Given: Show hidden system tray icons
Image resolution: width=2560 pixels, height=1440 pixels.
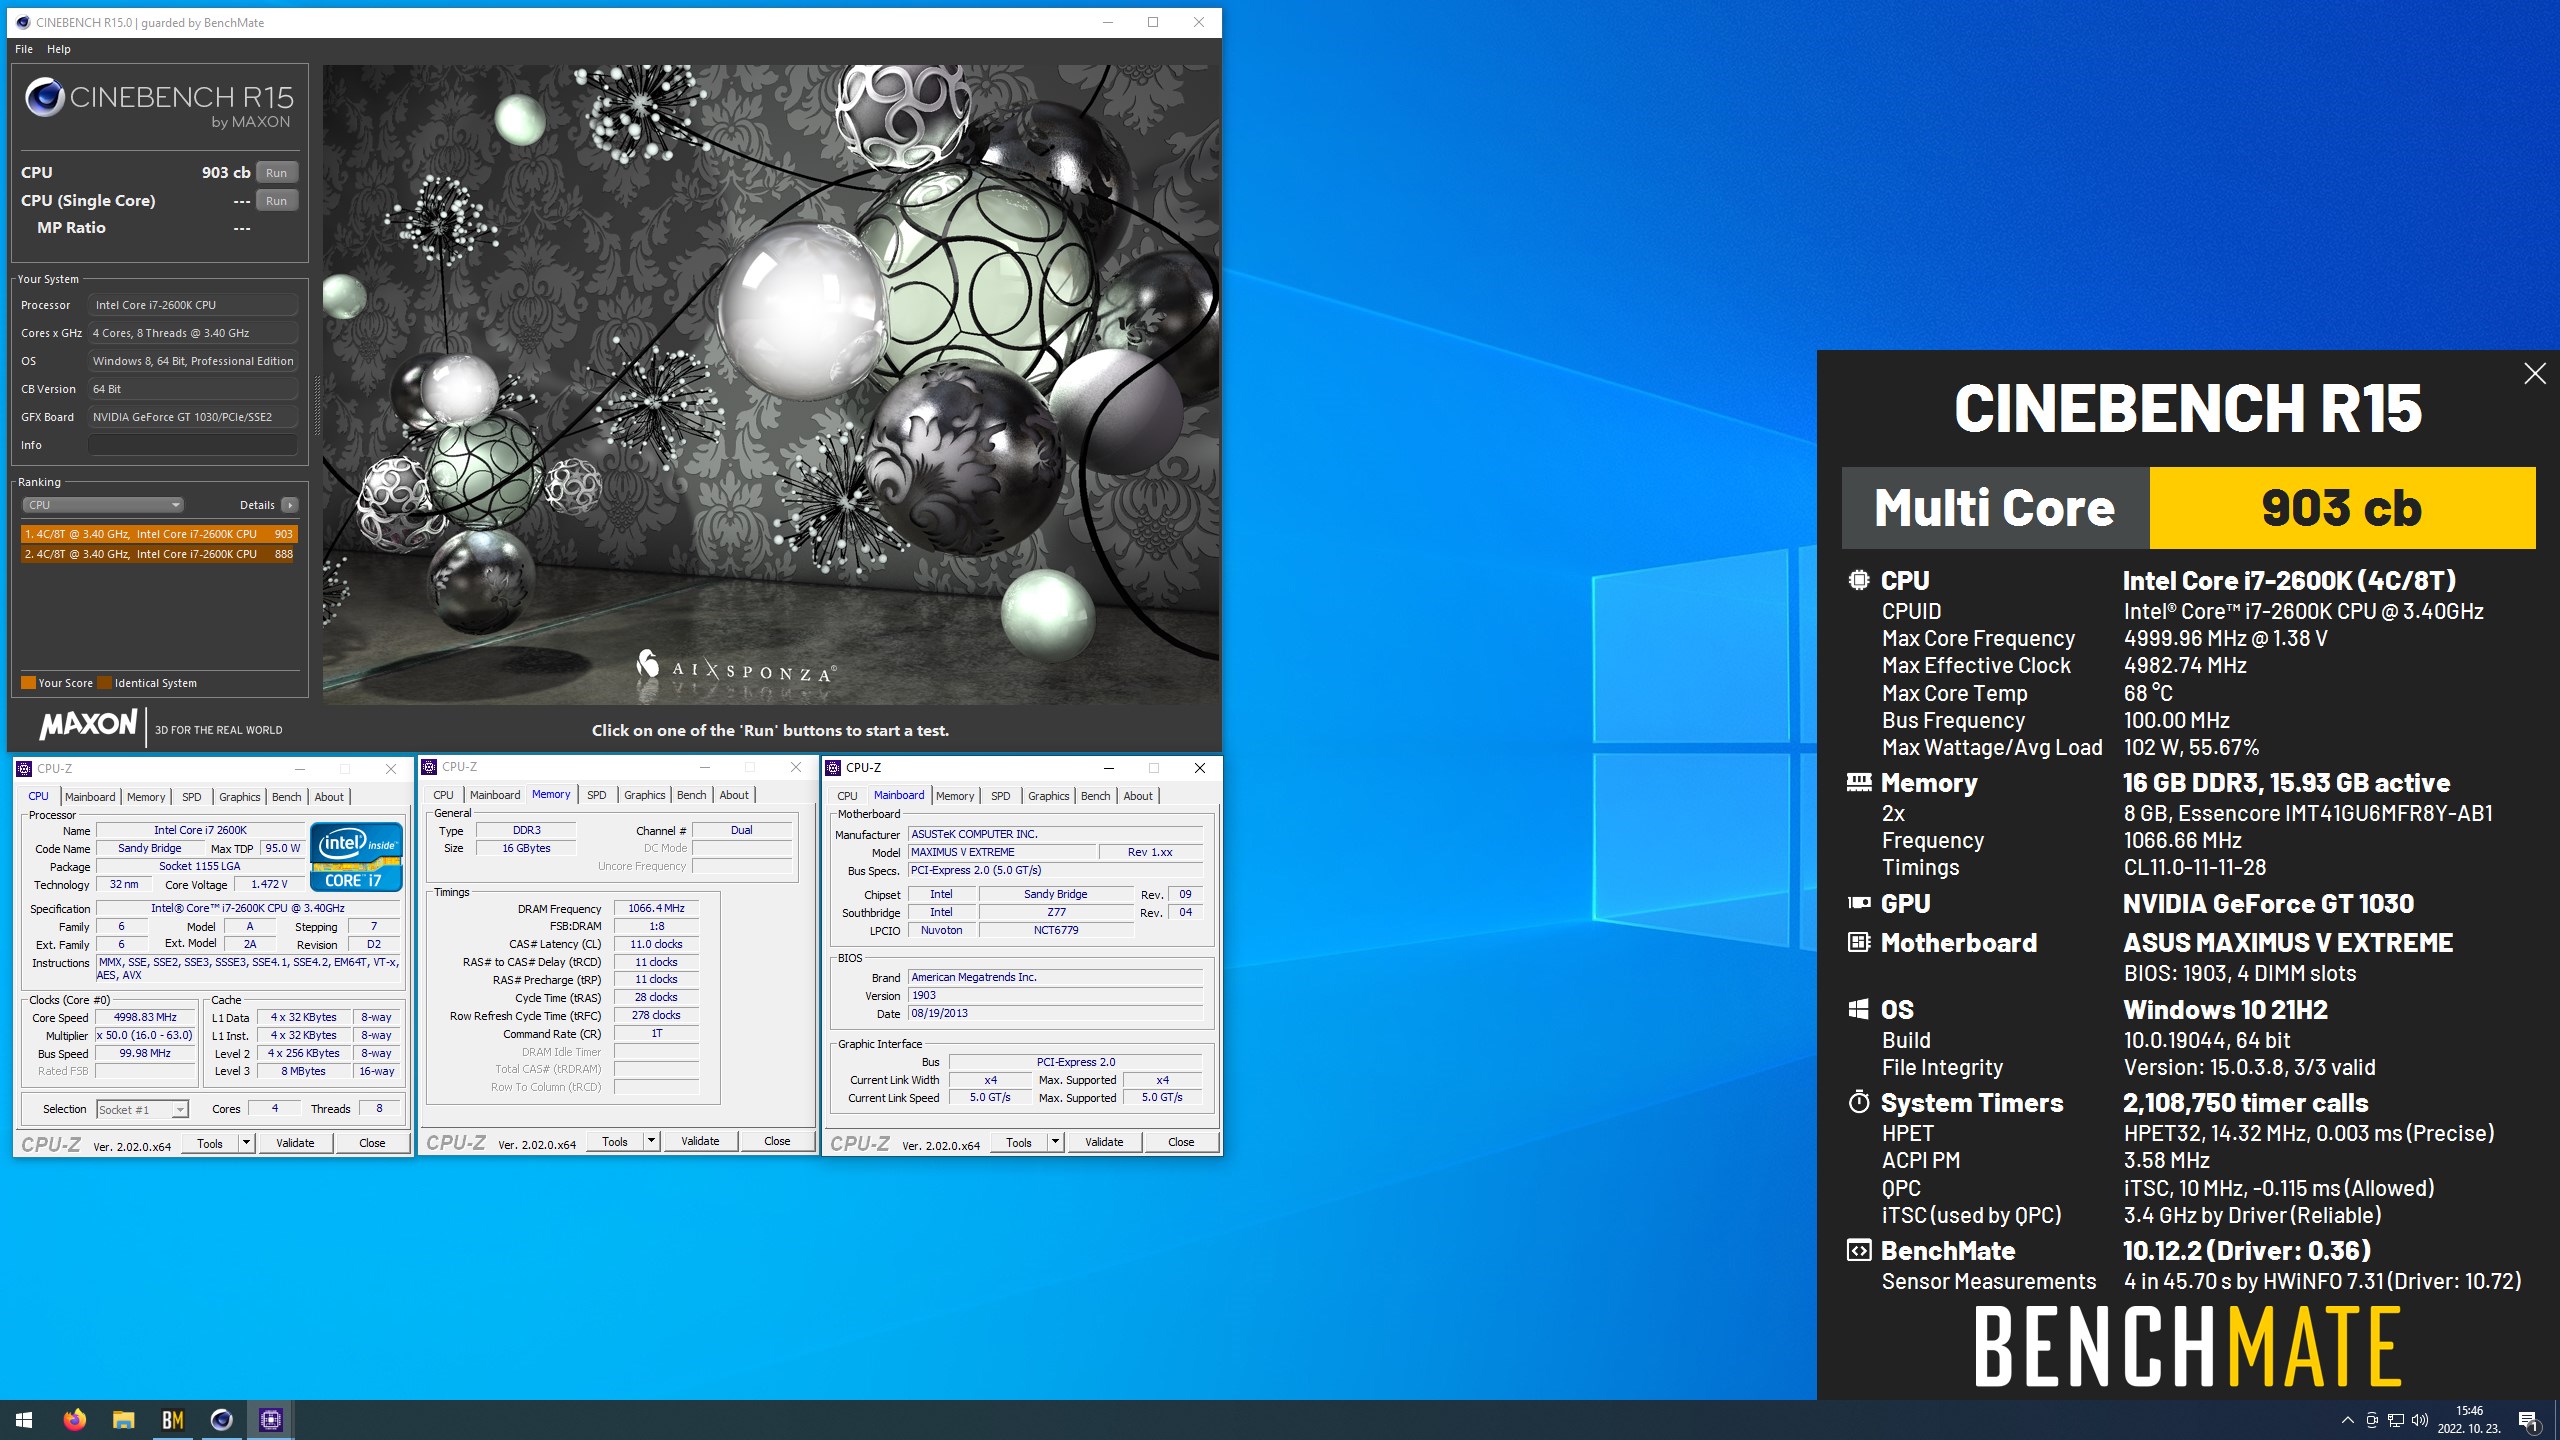Looking at the screenshot, I should coord(2347,1420).
